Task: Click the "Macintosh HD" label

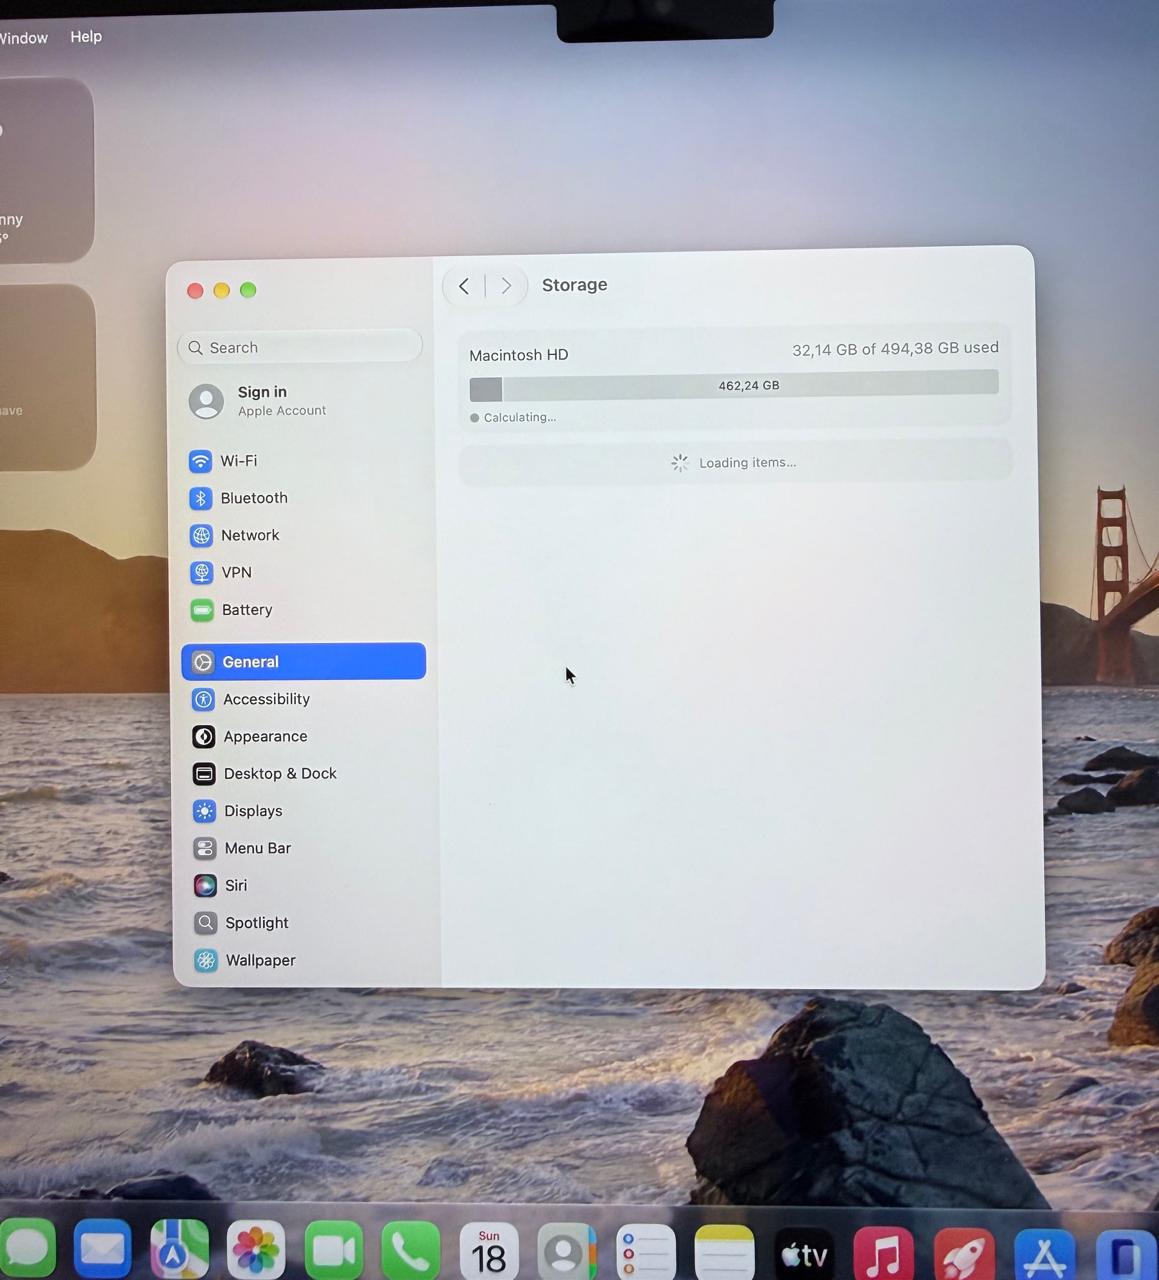Action: 519,355
